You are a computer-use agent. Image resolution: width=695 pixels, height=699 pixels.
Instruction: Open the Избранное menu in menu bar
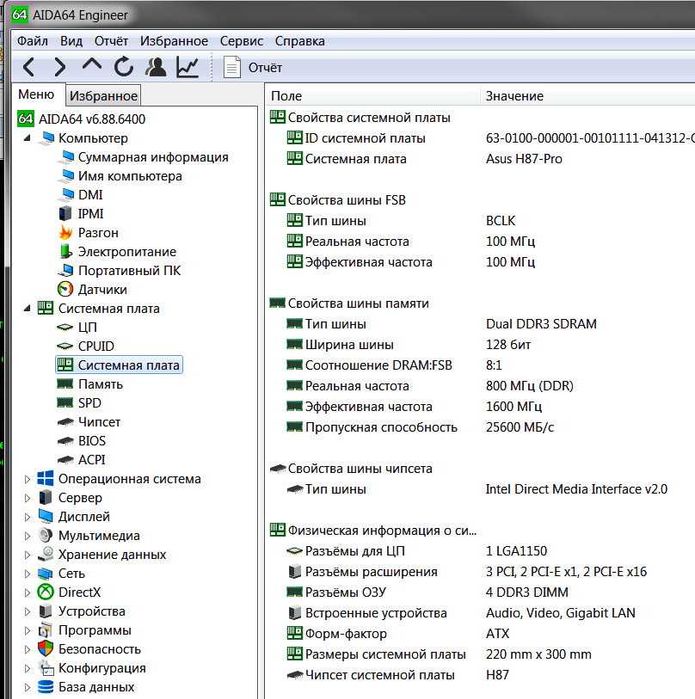pyautogui.click(x=174, y=41)
